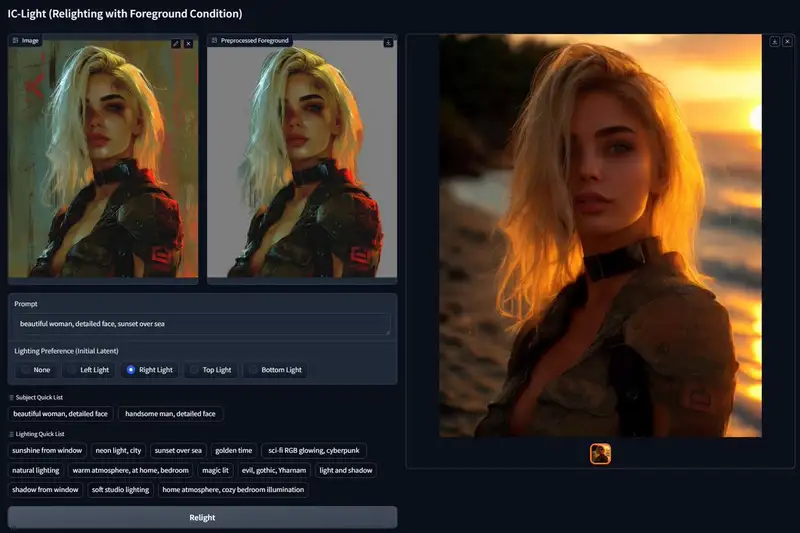Select the output gallery thumbnail
Viewport: 800px width, 533px height.
601,454
